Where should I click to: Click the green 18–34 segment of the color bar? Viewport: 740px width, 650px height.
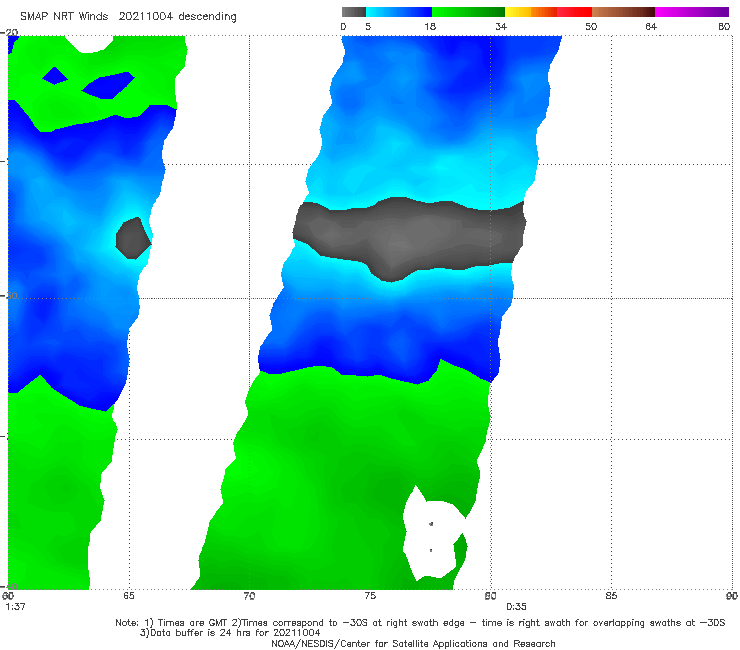pyautogui.click(x=468, y=12)
